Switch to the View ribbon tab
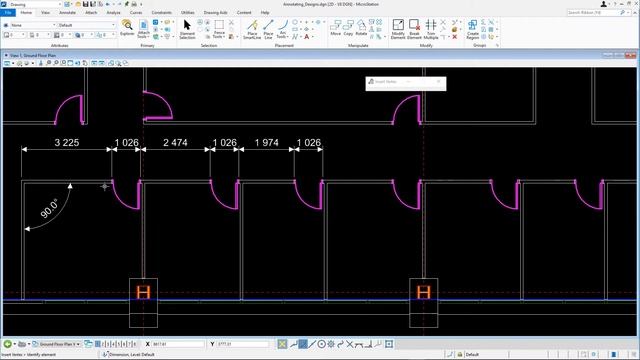 click(x=45, y=13)
